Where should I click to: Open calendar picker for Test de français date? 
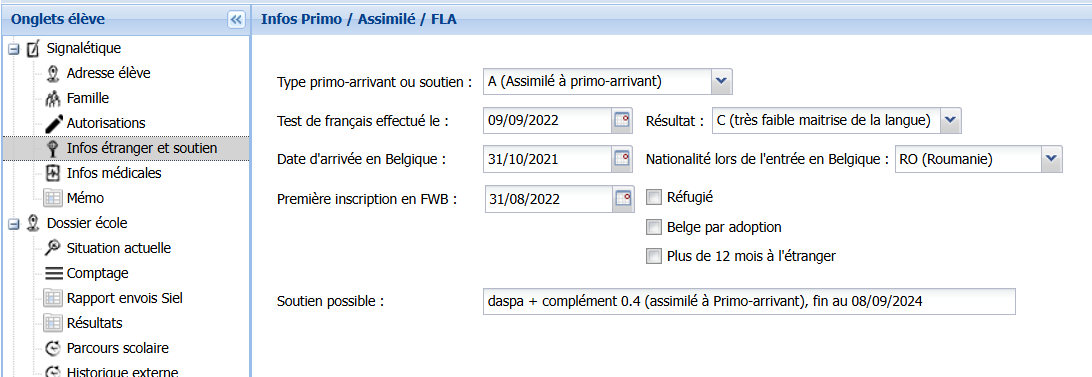coord(623,121)
